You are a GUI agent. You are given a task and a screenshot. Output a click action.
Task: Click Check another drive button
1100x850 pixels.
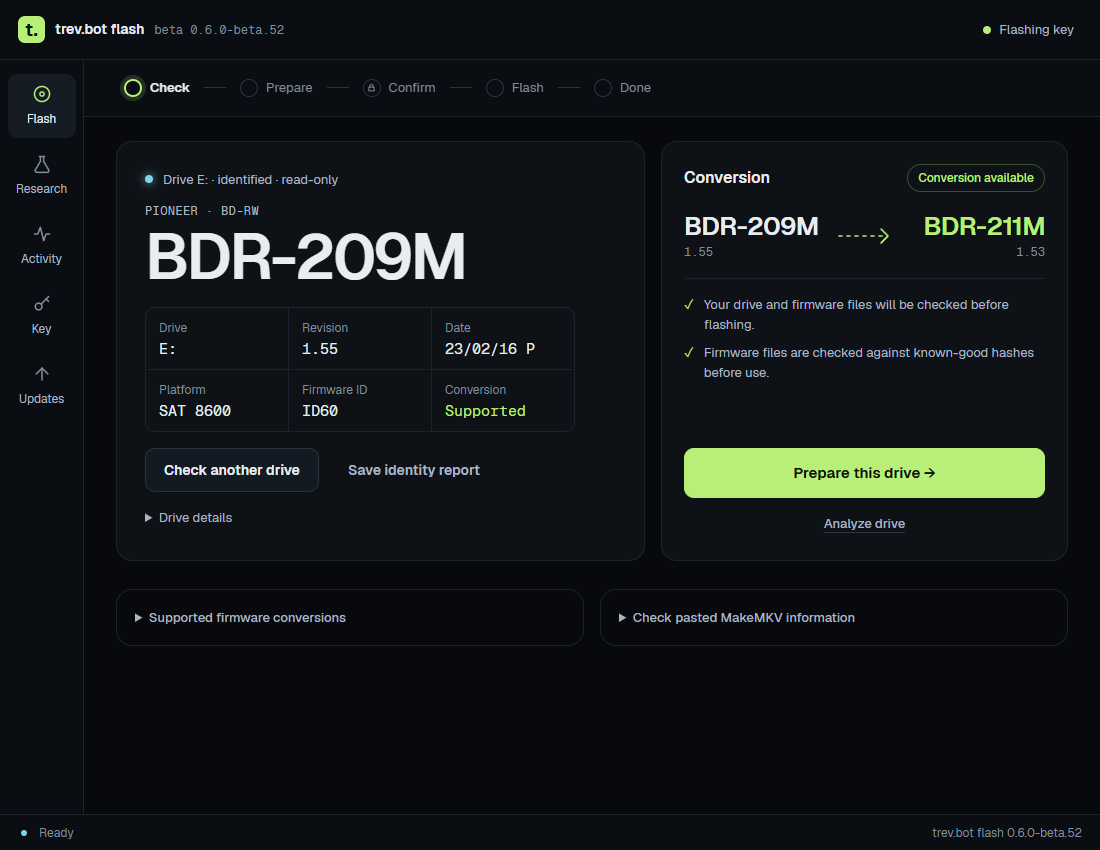[232, 470]
